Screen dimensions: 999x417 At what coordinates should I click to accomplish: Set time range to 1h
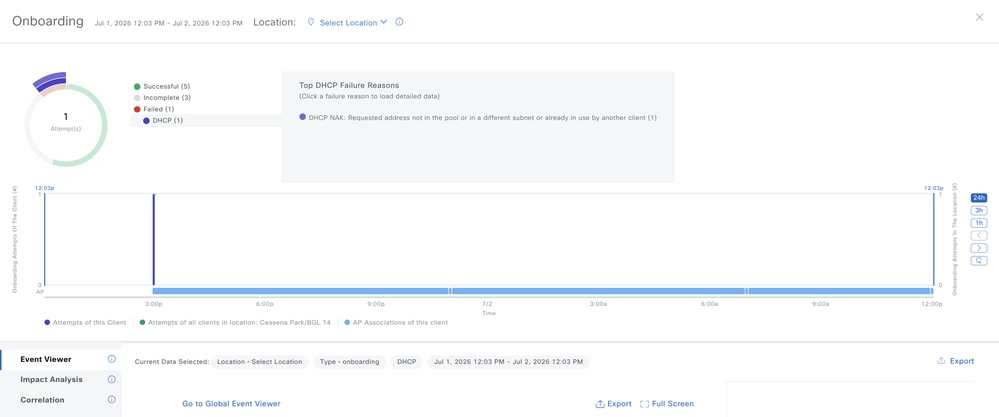(x=979, y=223)
